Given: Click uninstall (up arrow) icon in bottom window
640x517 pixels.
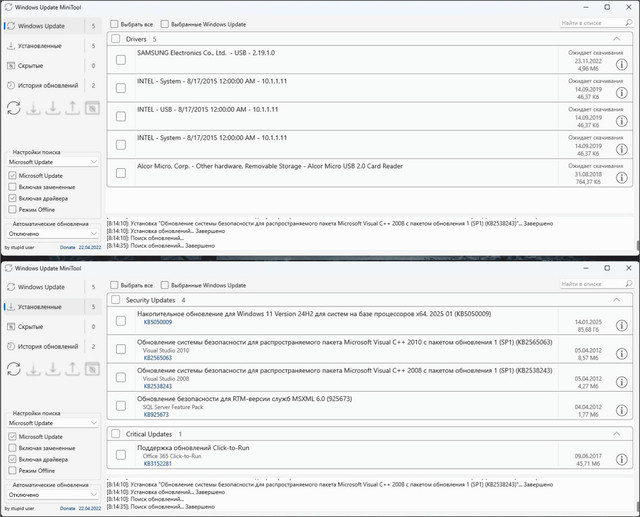Looking at the screenshot, I should [72, 369].
